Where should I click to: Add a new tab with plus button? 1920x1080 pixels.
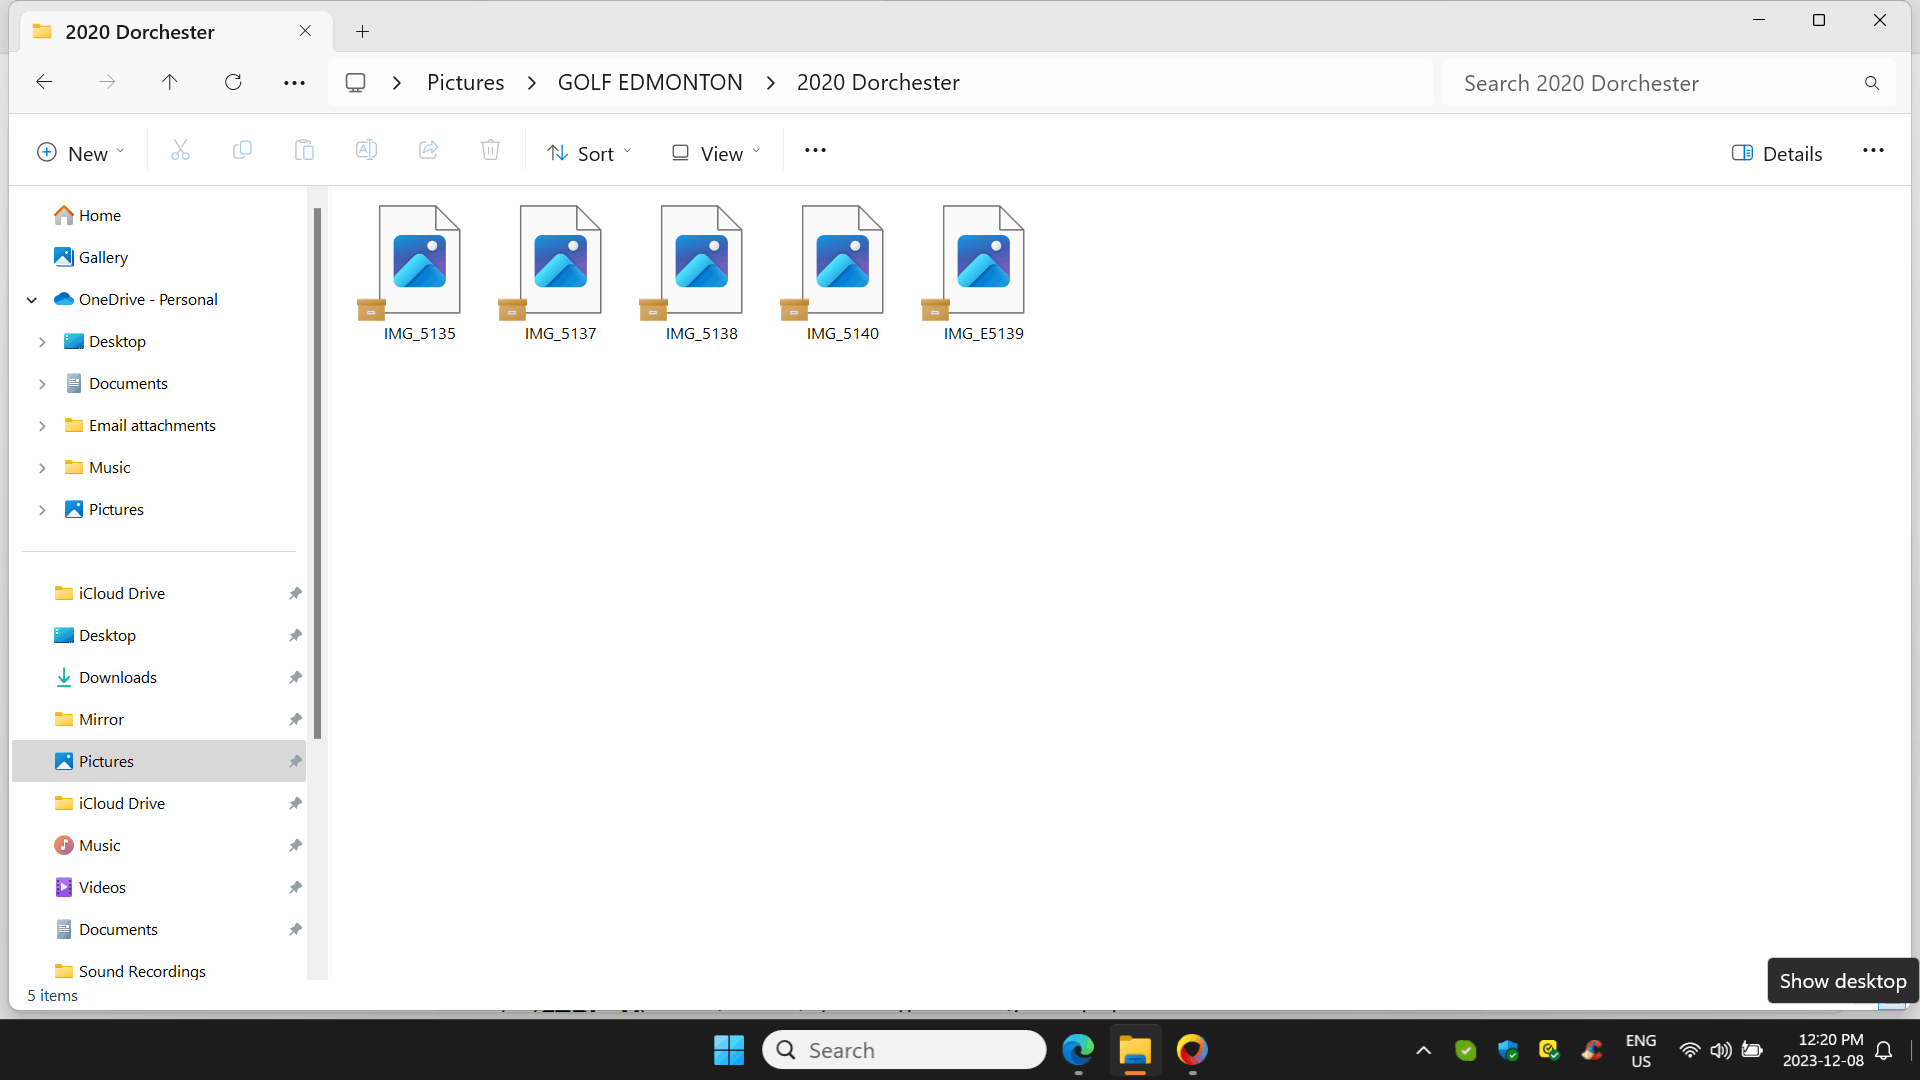point(362,32)
